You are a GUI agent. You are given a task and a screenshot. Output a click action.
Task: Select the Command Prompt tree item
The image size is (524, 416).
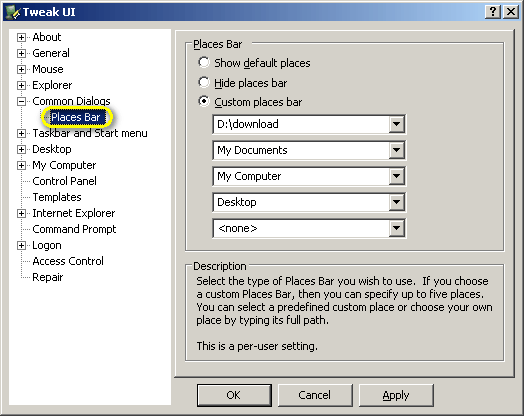74,229
